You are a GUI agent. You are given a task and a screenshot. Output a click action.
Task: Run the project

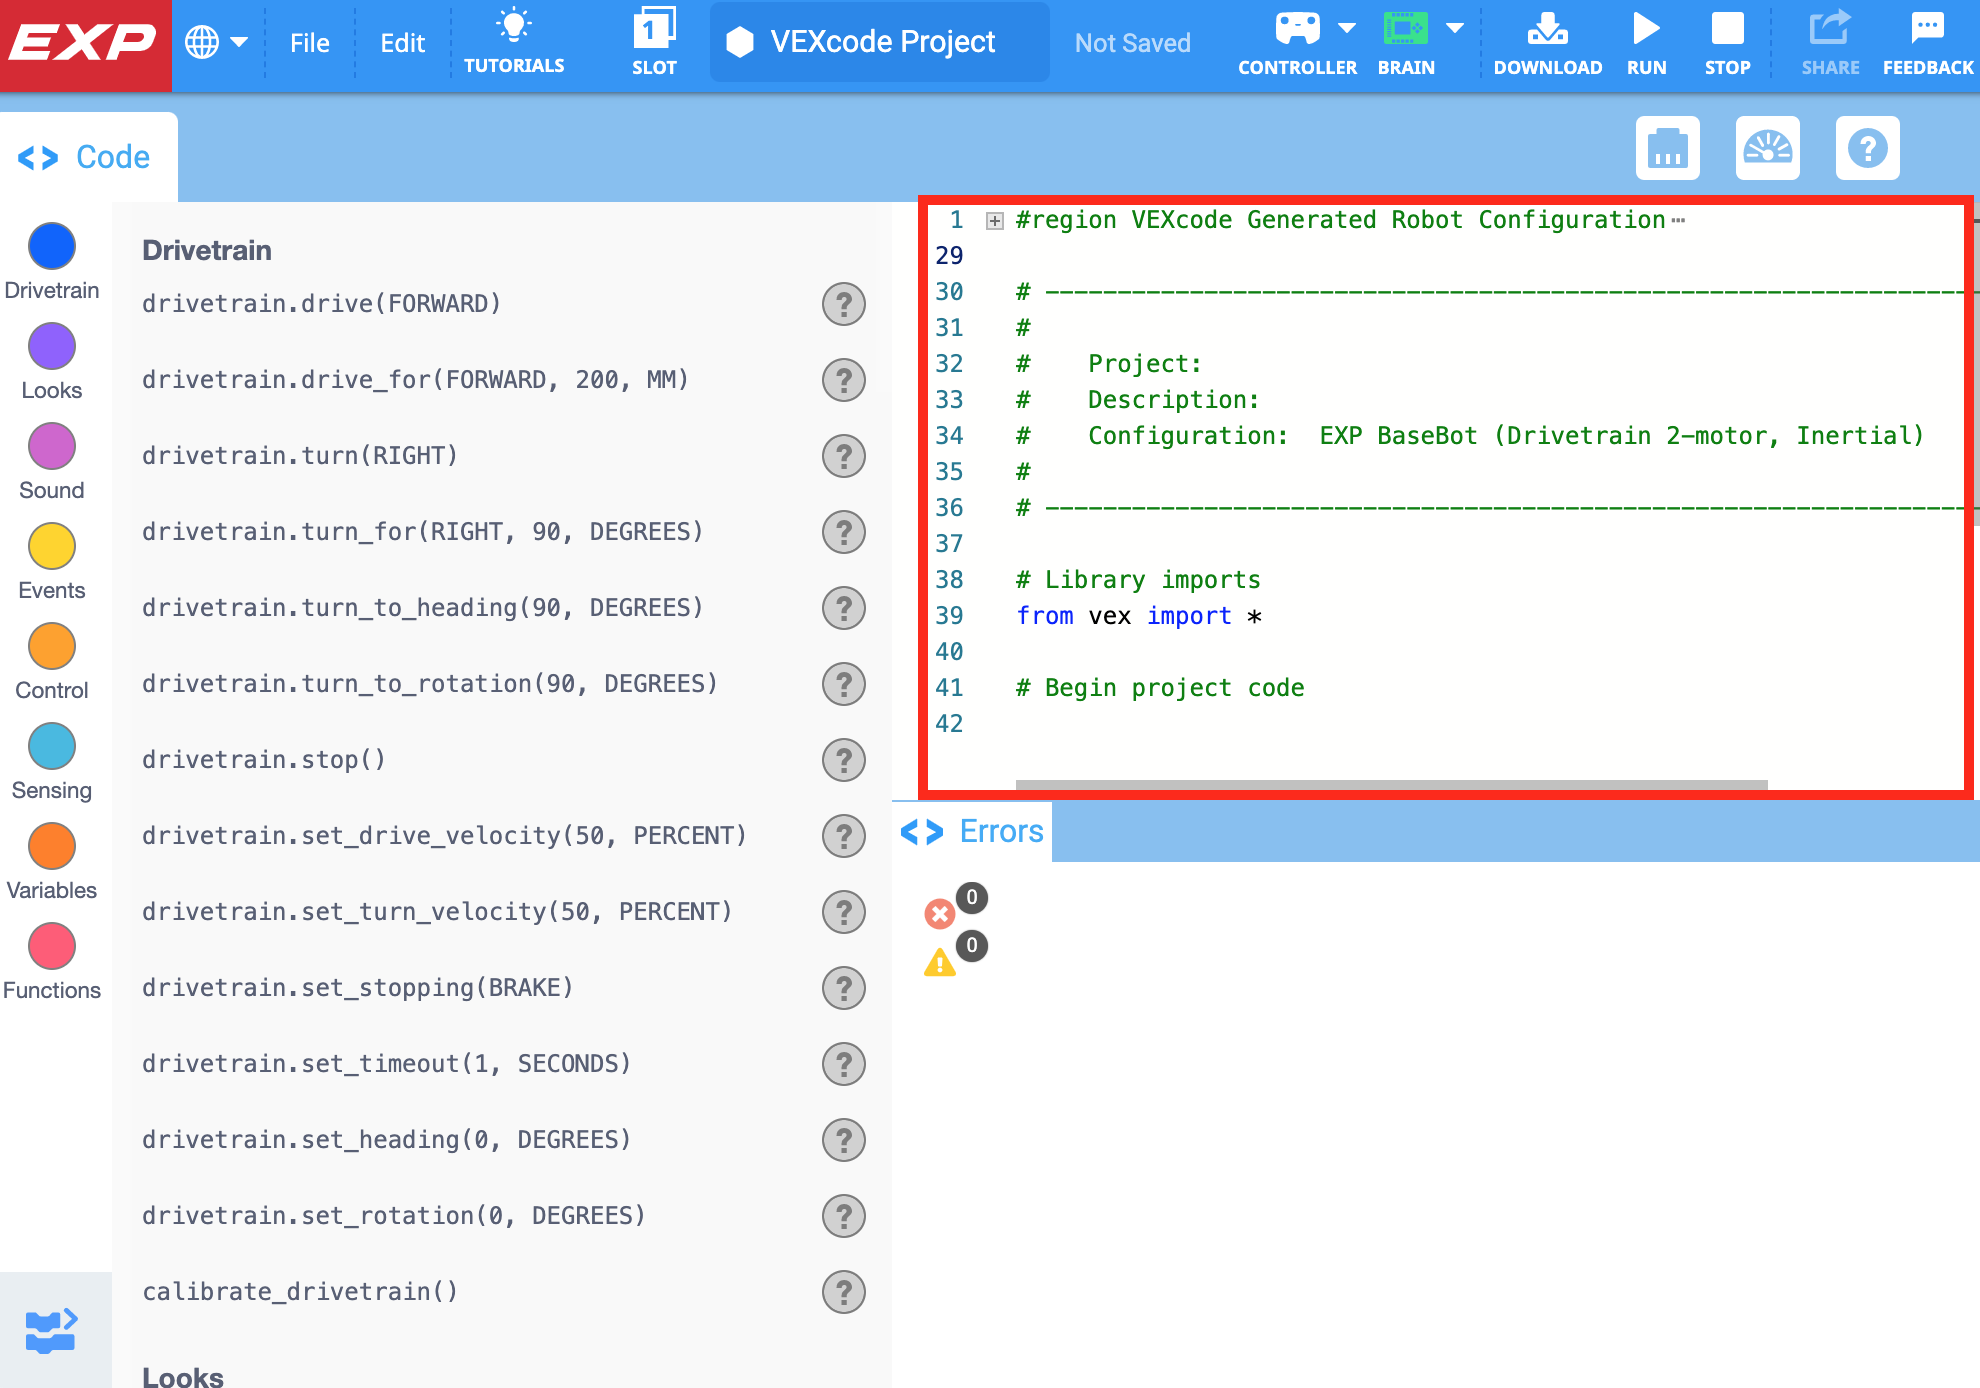(x=1646, y=40)
